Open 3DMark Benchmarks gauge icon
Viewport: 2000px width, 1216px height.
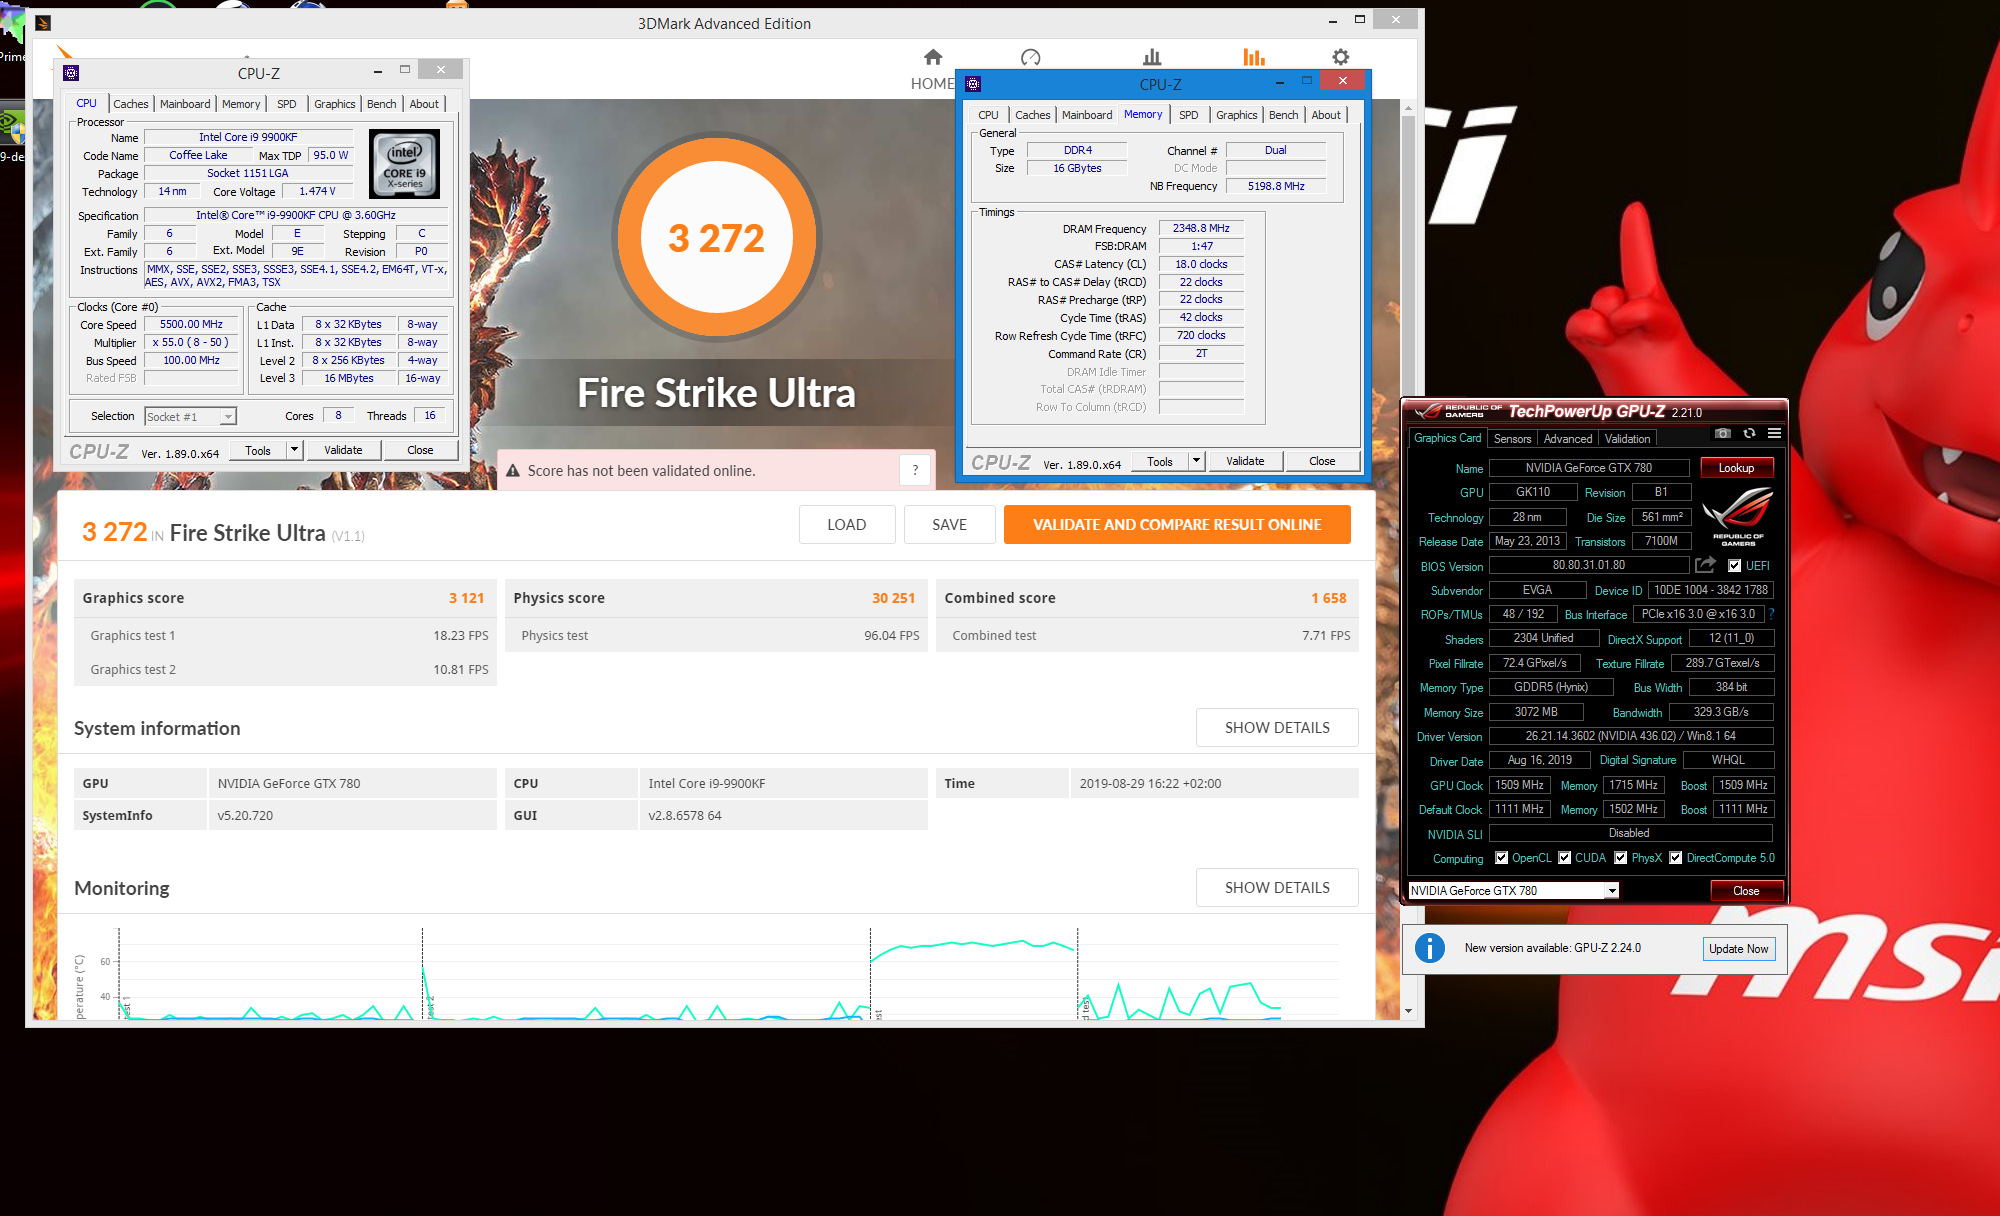click(1031, 57)
